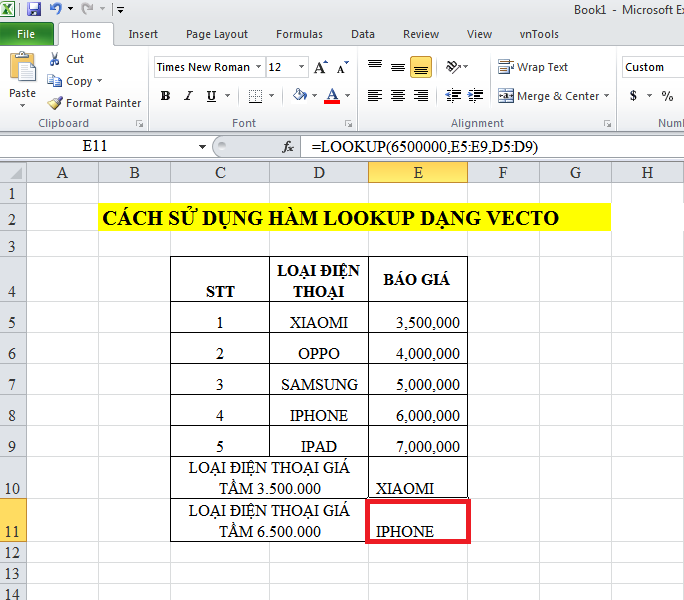
Task: Switch to the Data tab
Action: click(x=363, y=34)
